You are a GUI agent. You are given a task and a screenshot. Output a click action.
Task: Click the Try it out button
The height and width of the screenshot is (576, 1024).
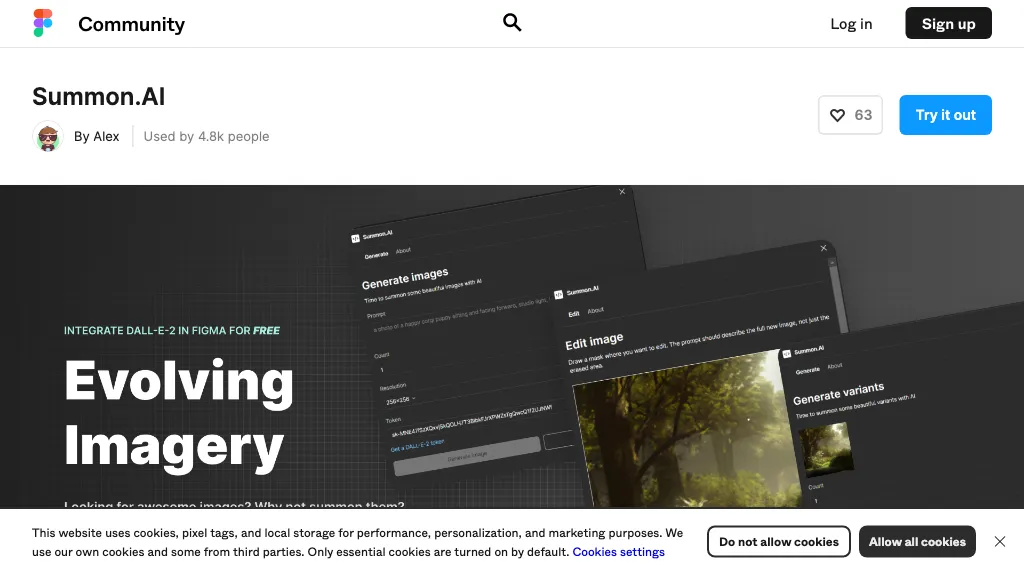[945, 115]
